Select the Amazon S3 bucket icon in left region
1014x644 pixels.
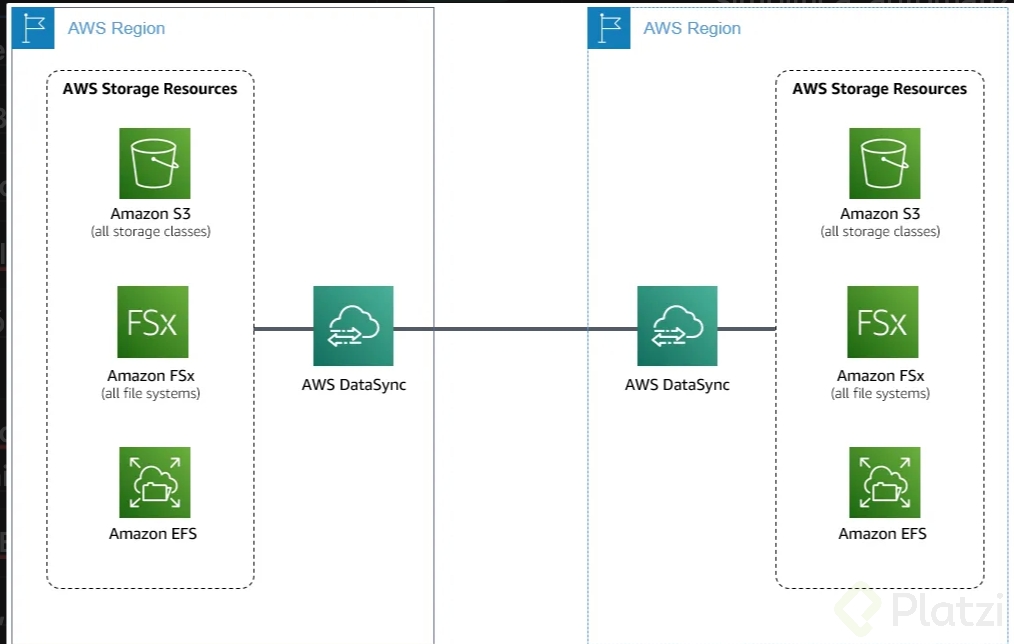click(x=155, y=163)
